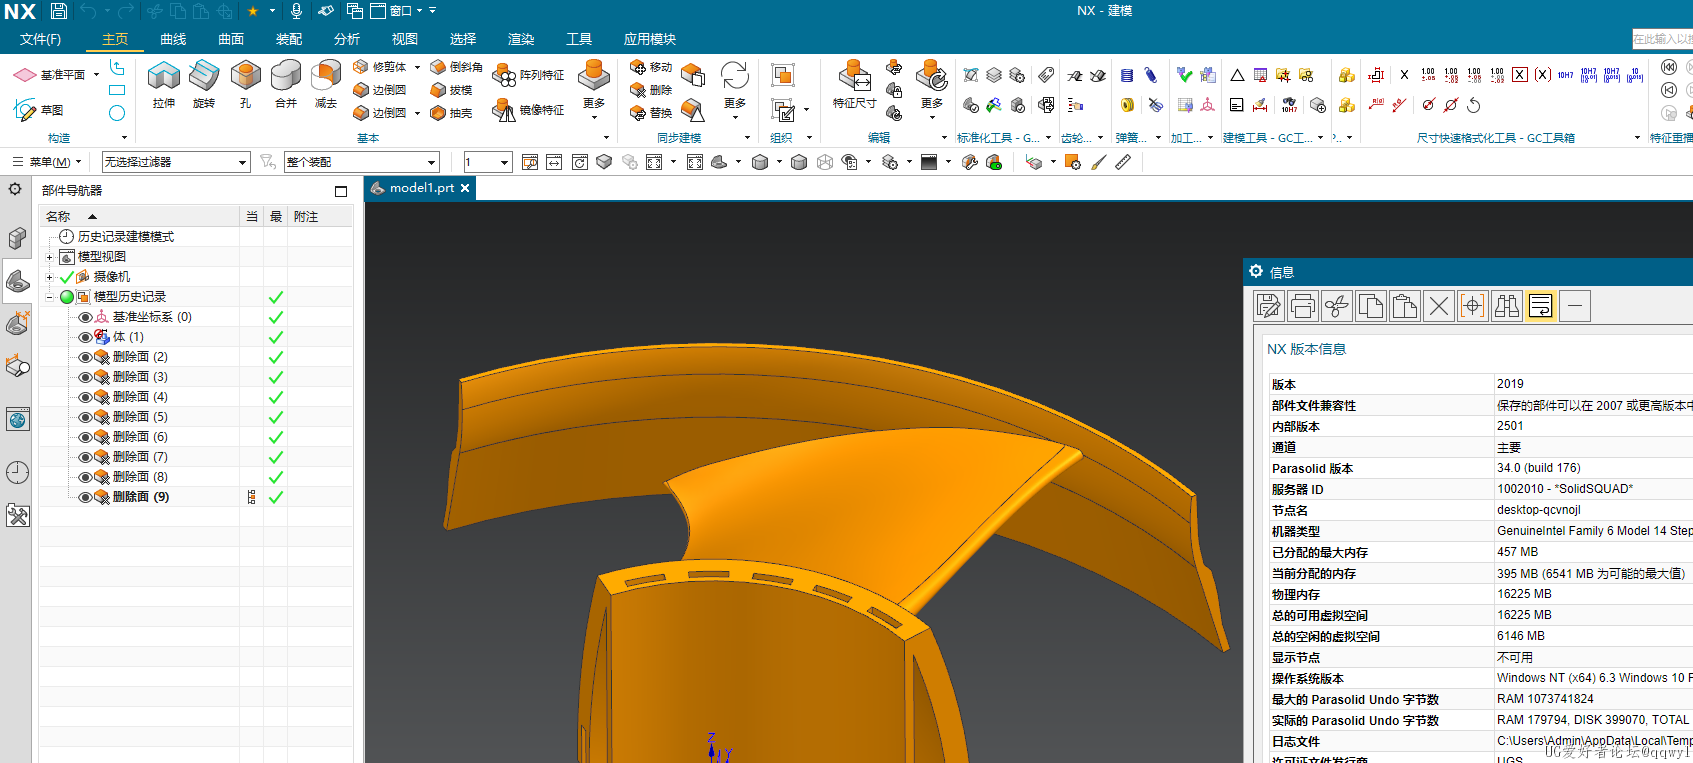Click the 版本 value 2019 cell
The height and width of the screenshot is (763, 1693).
[1593, 384]
